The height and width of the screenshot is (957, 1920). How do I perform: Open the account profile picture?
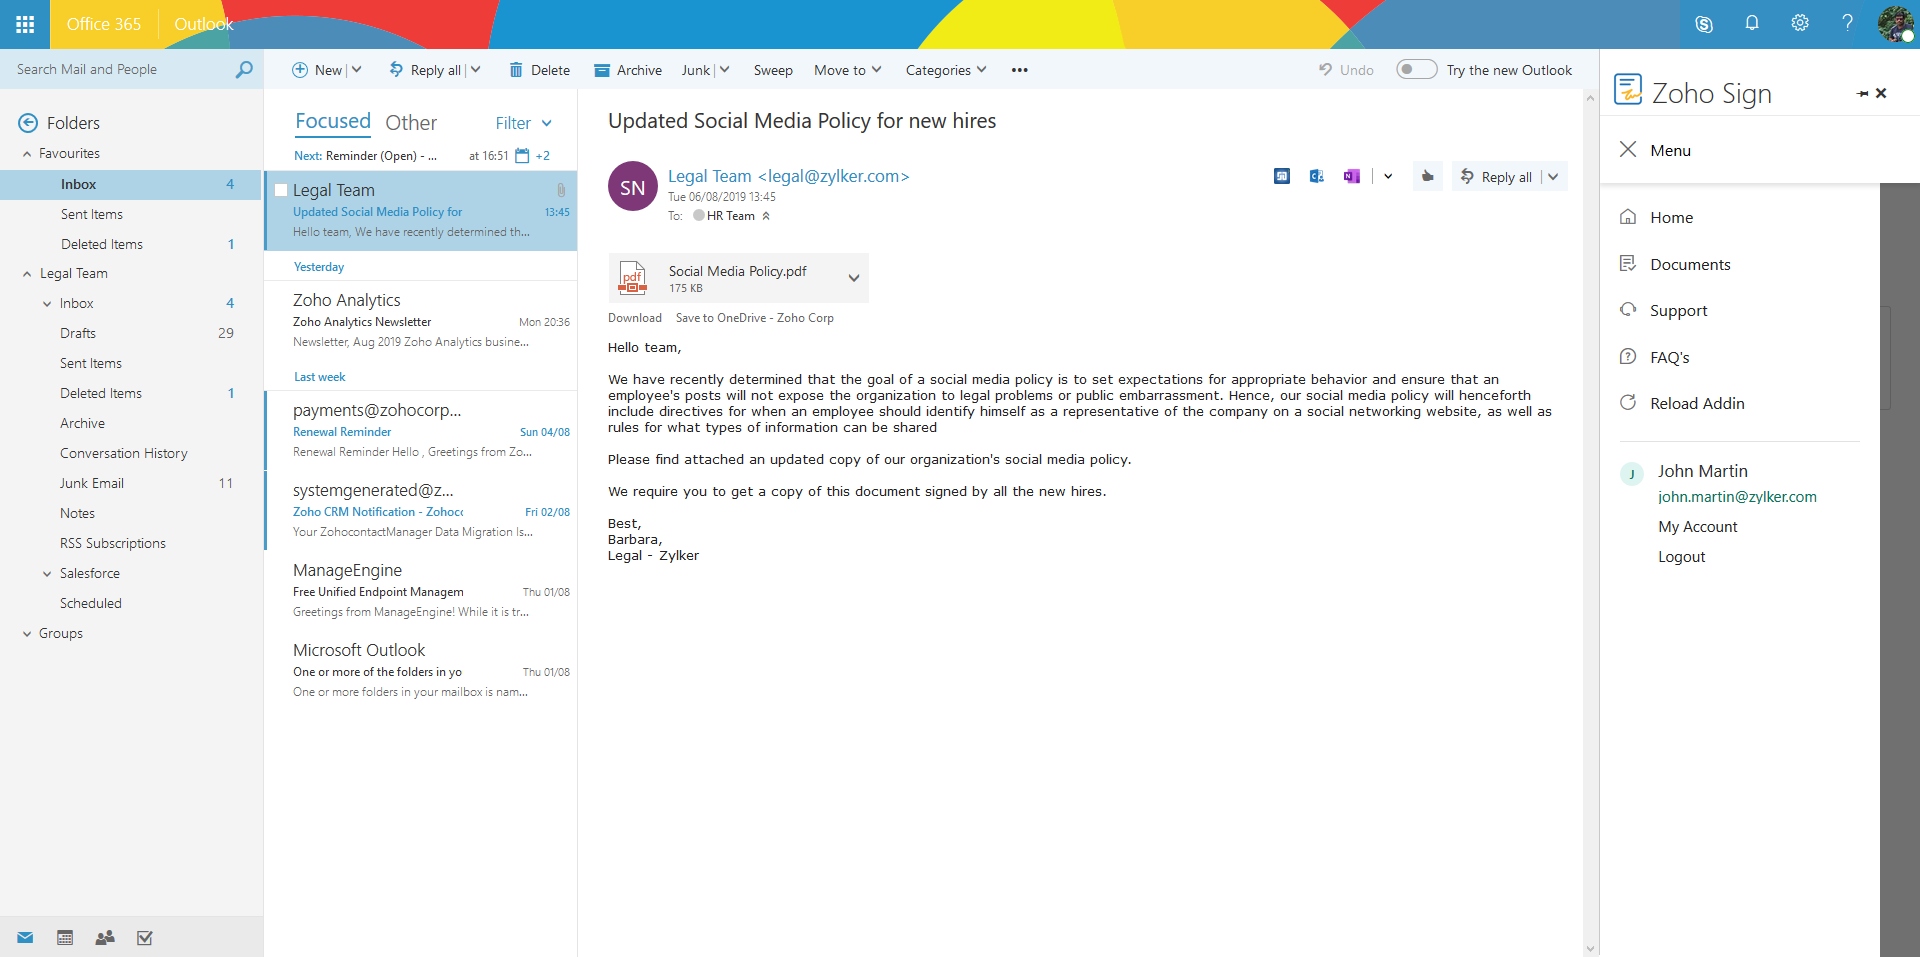[1895, 24]
